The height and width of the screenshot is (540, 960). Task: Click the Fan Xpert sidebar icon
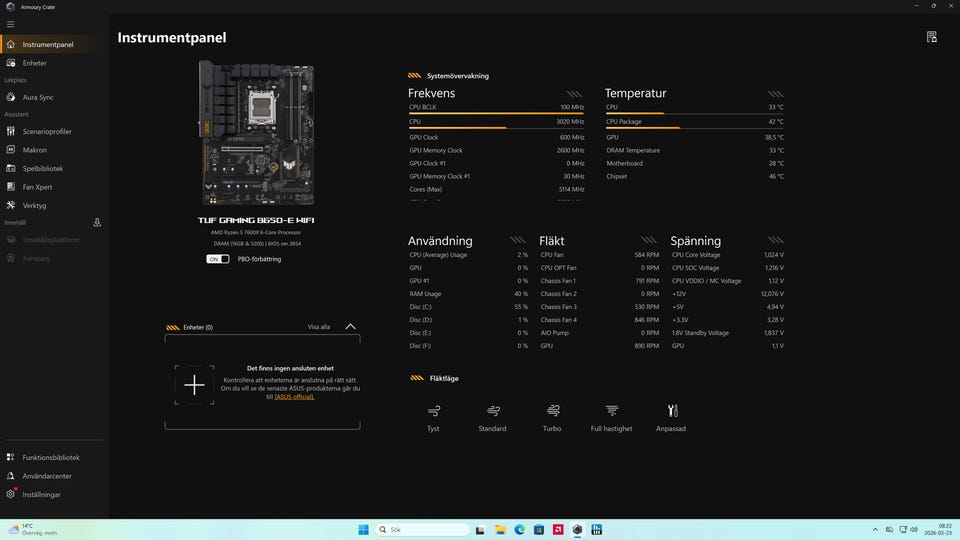pos(10,187)
